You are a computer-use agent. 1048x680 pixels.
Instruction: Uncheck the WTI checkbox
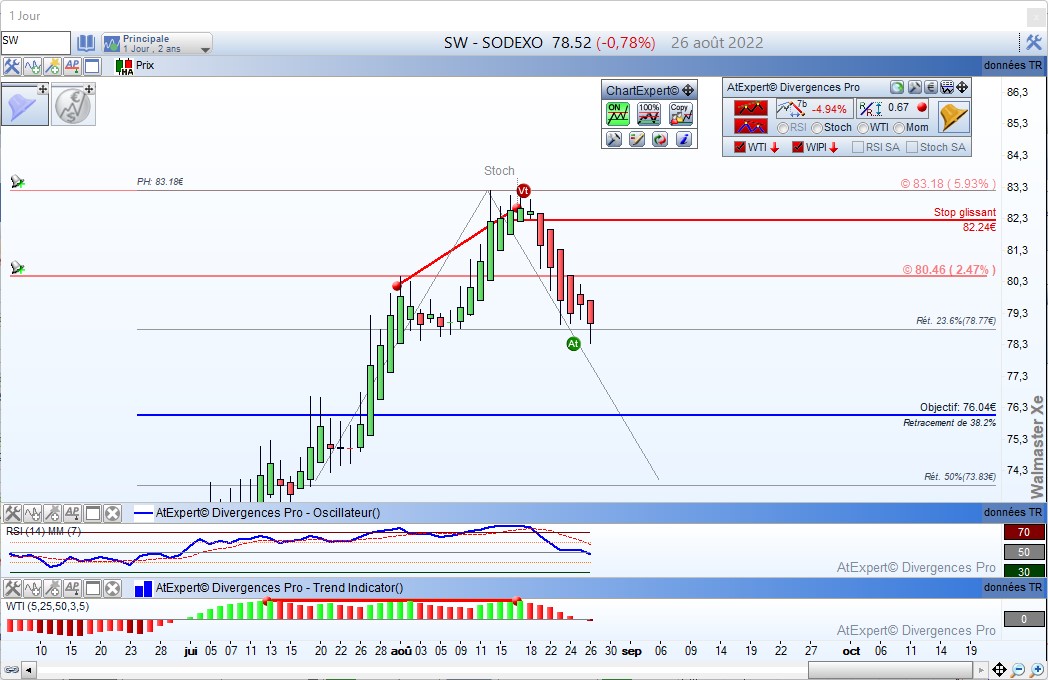740,147
